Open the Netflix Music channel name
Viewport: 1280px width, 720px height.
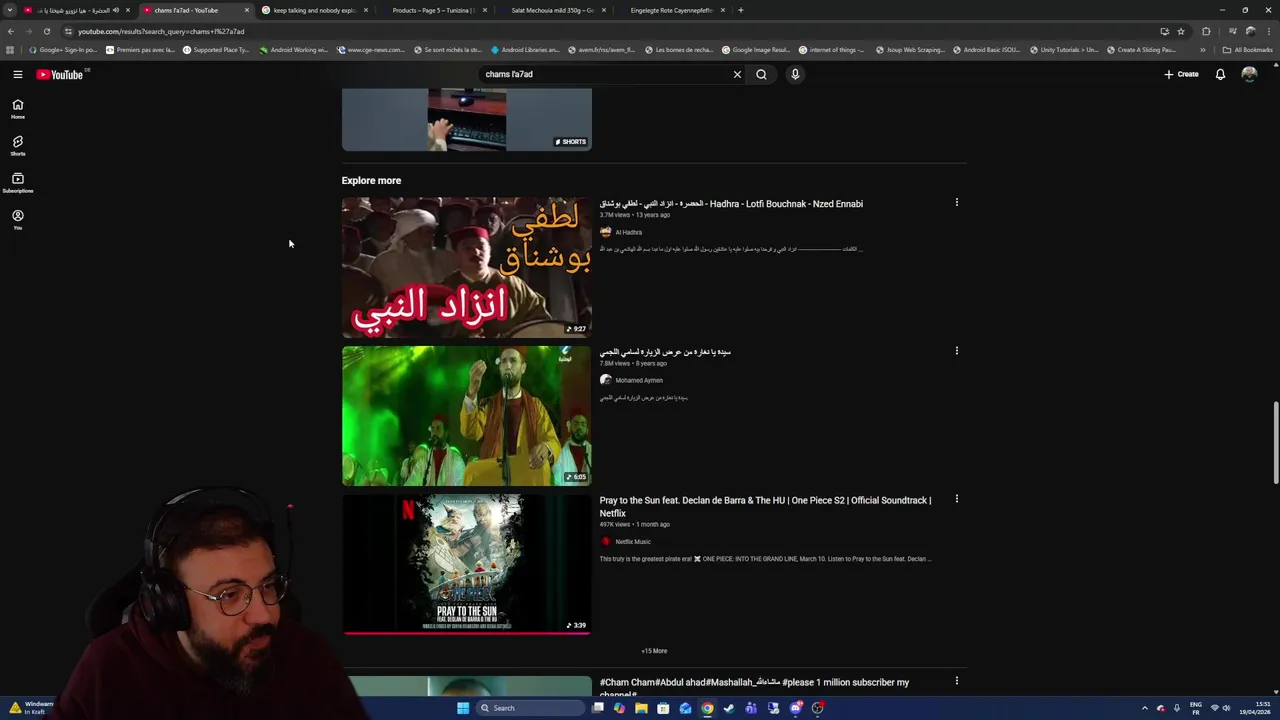tap(633, 542)
